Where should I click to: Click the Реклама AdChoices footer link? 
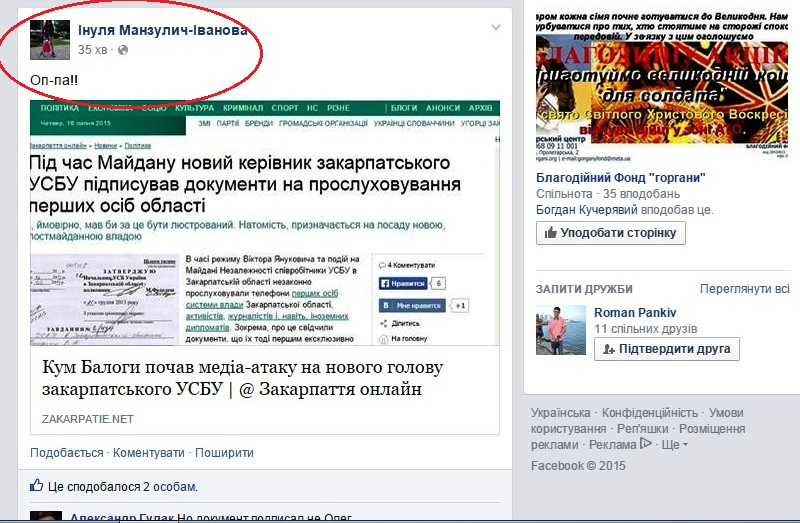[620, 444]
